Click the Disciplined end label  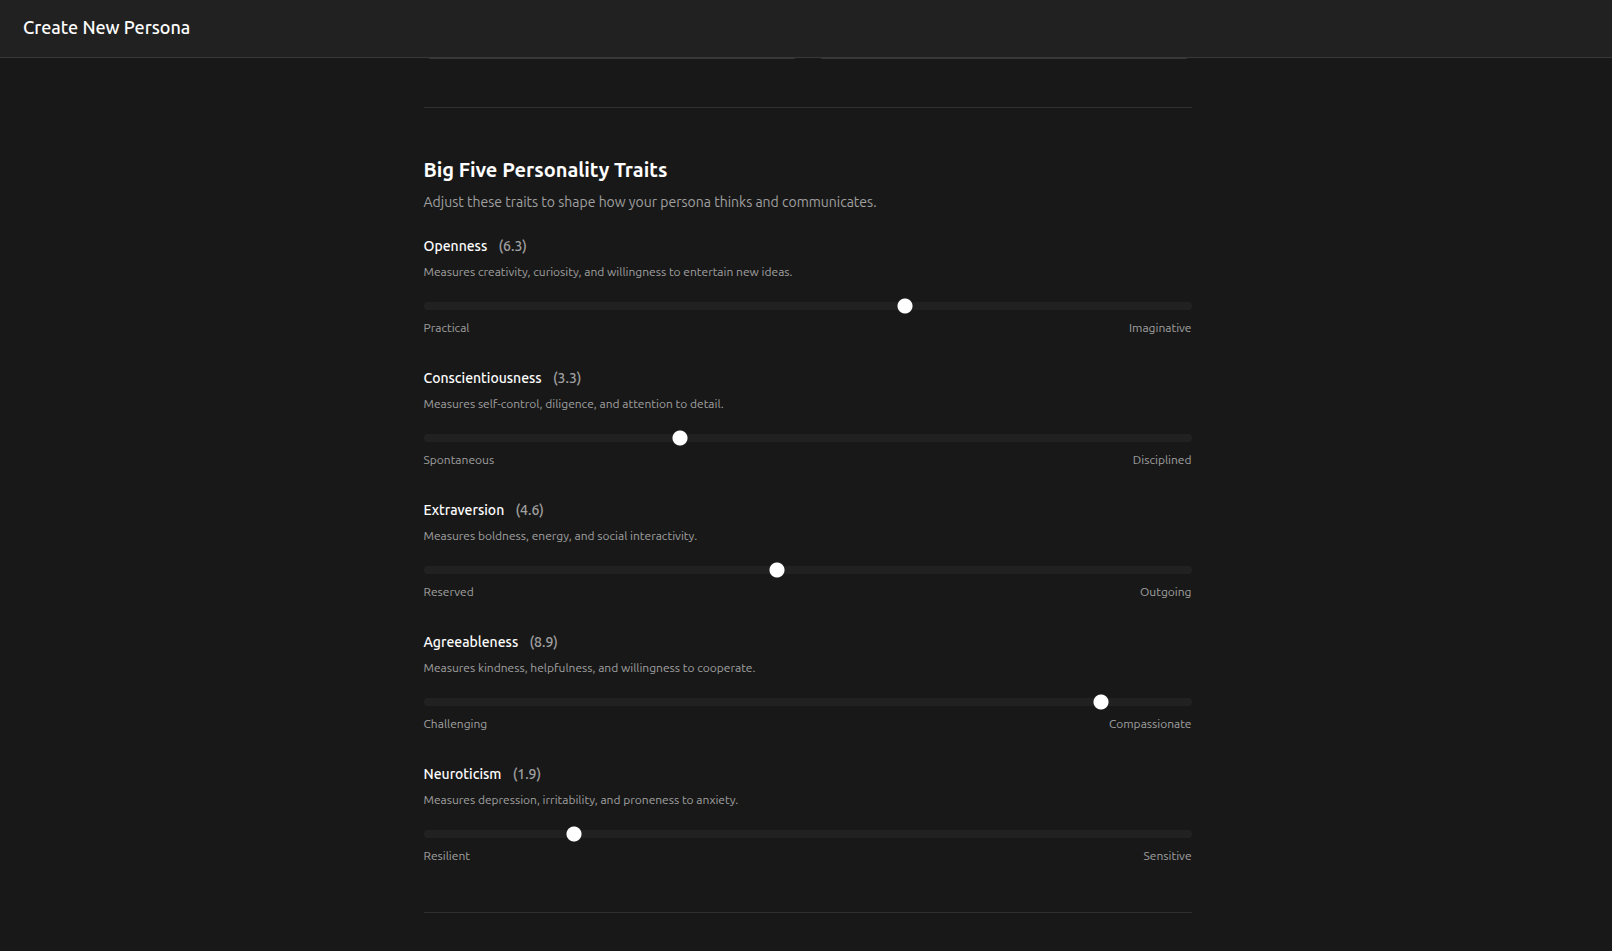pos(1161,459)
